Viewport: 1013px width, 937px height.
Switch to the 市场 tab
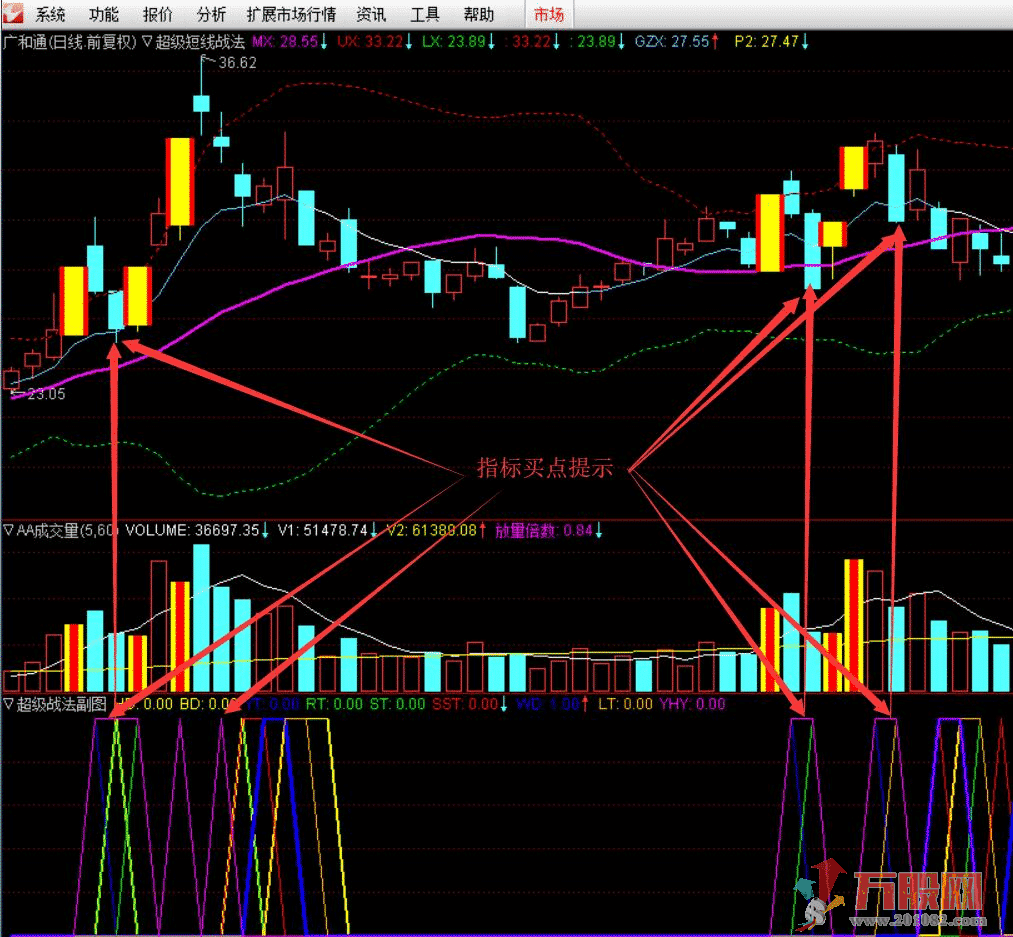(x=549, y=14)
